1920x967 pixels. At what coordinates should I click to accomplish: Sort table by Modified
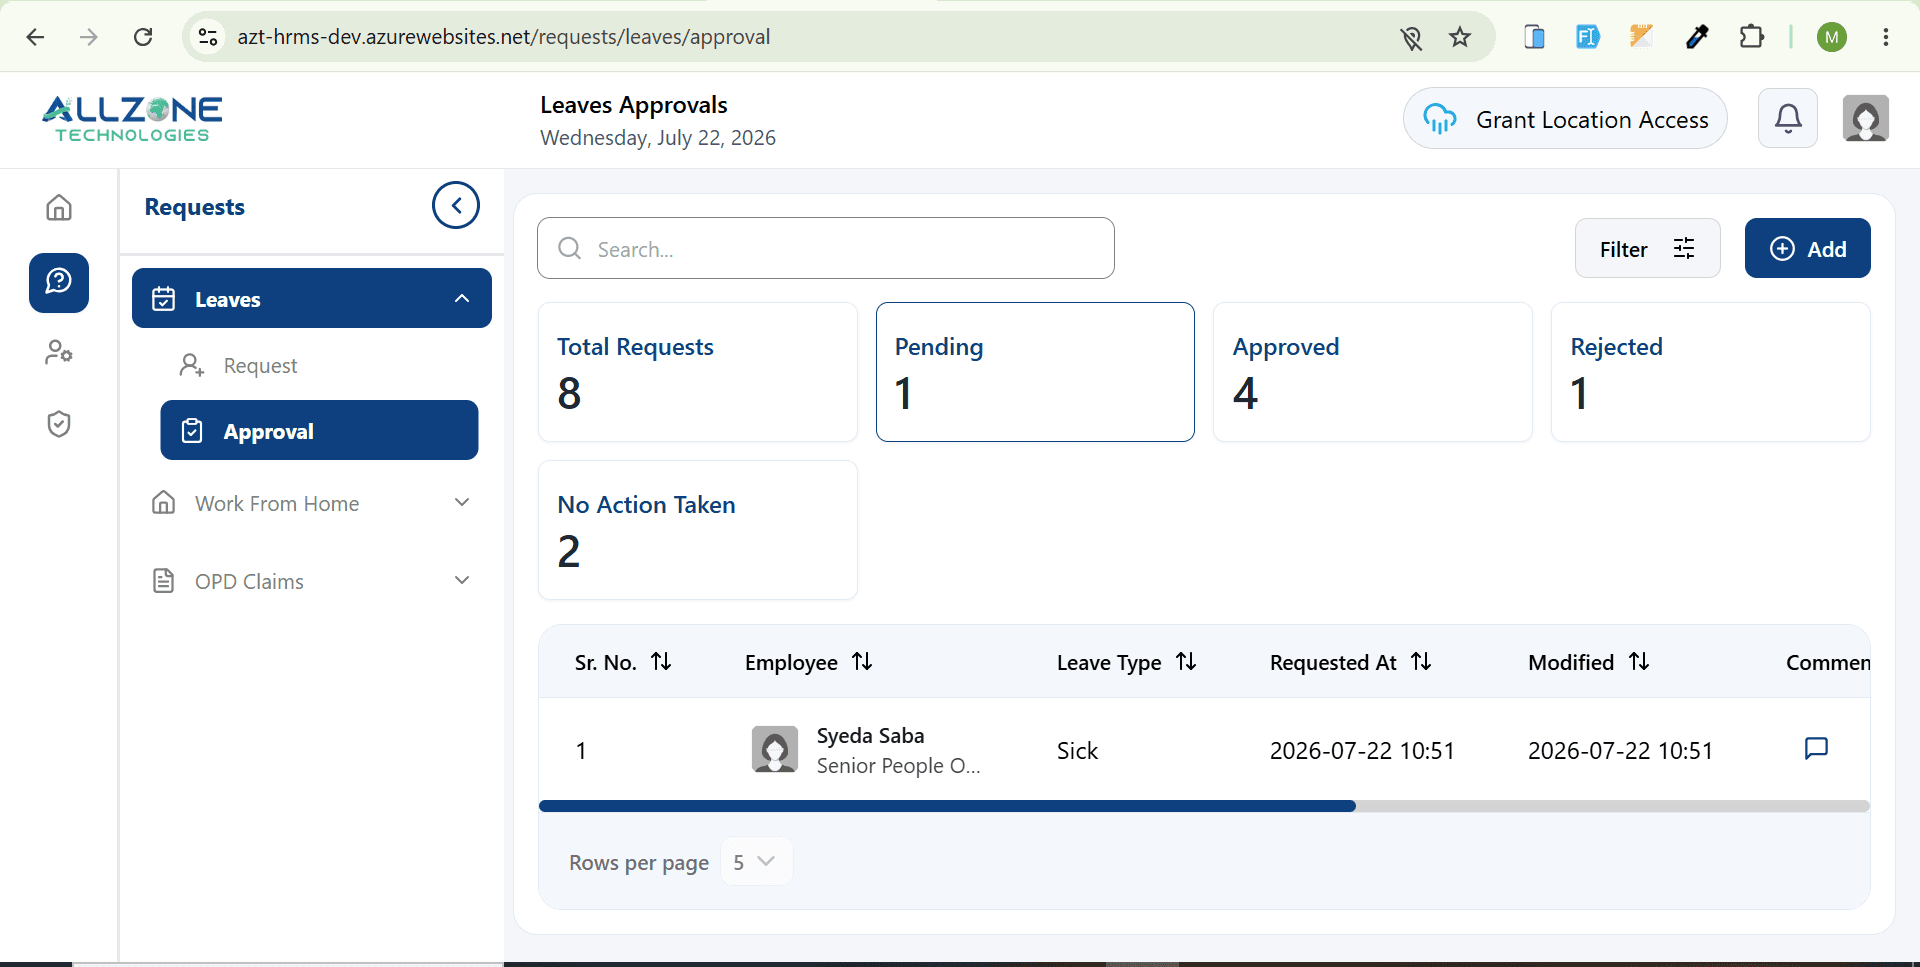(1639, 662)
